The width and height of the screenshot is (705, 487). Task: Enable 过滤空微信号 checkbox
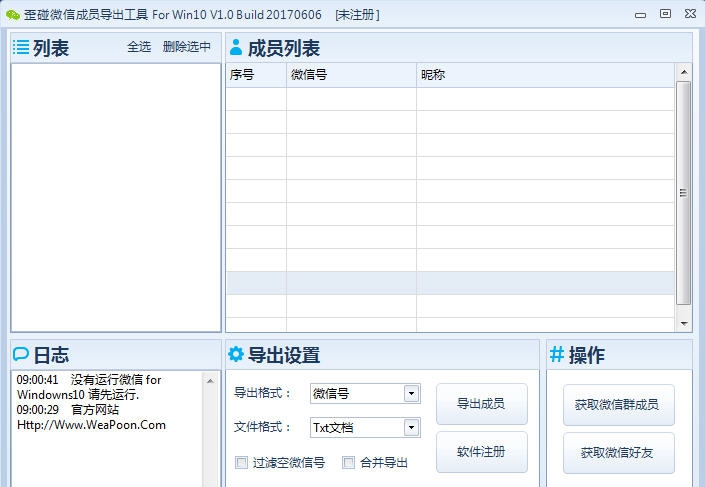coord(241,462)
